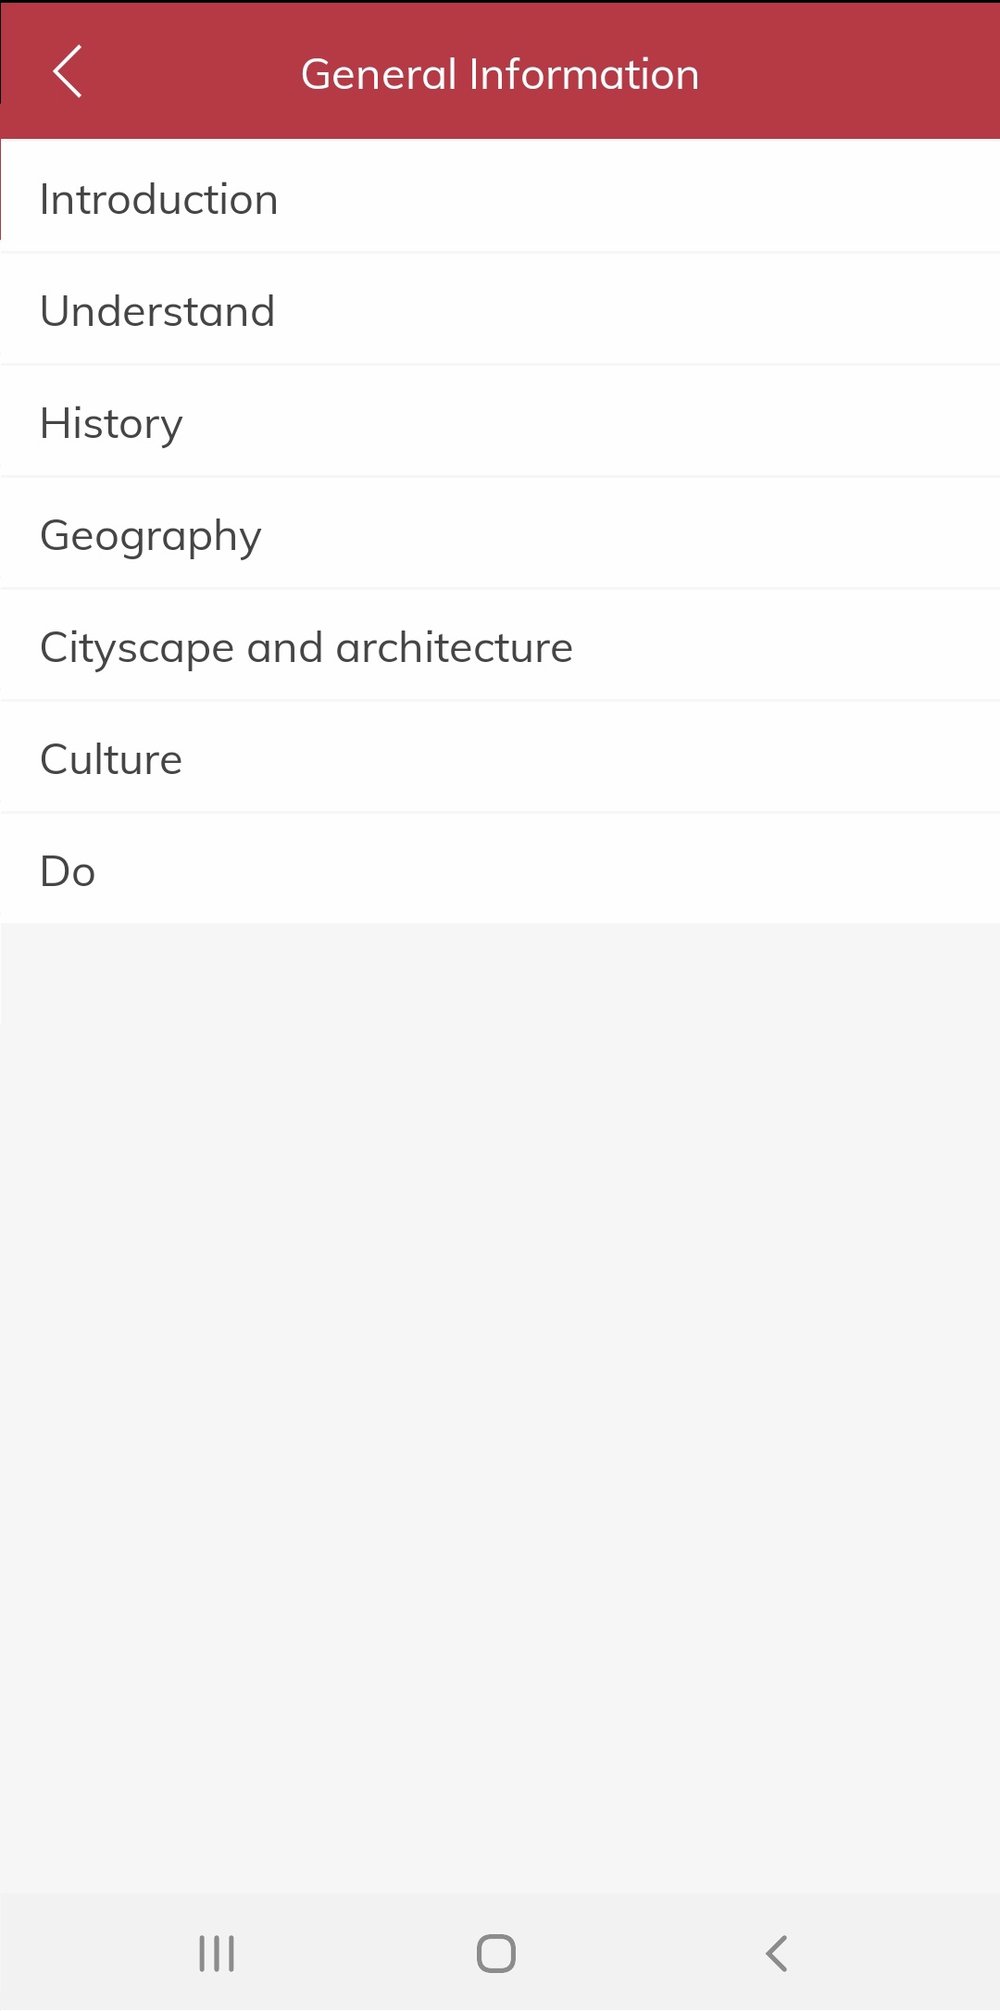The height and width of the screenshot is (2011, 1000).
Task: Open Cityscape and architecture
Action: (x=306, y=647)
